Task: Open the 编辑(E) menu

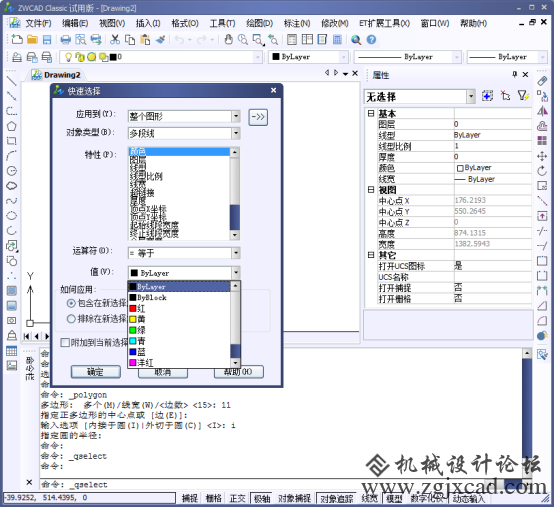Action: click(x=75, y=23)
